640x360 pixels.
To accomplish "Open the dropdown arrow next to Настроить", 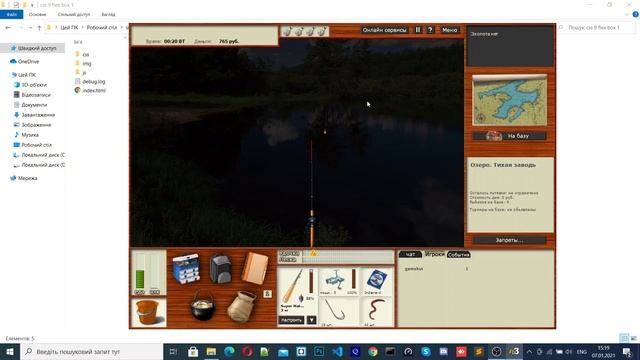I will point(311,320).
